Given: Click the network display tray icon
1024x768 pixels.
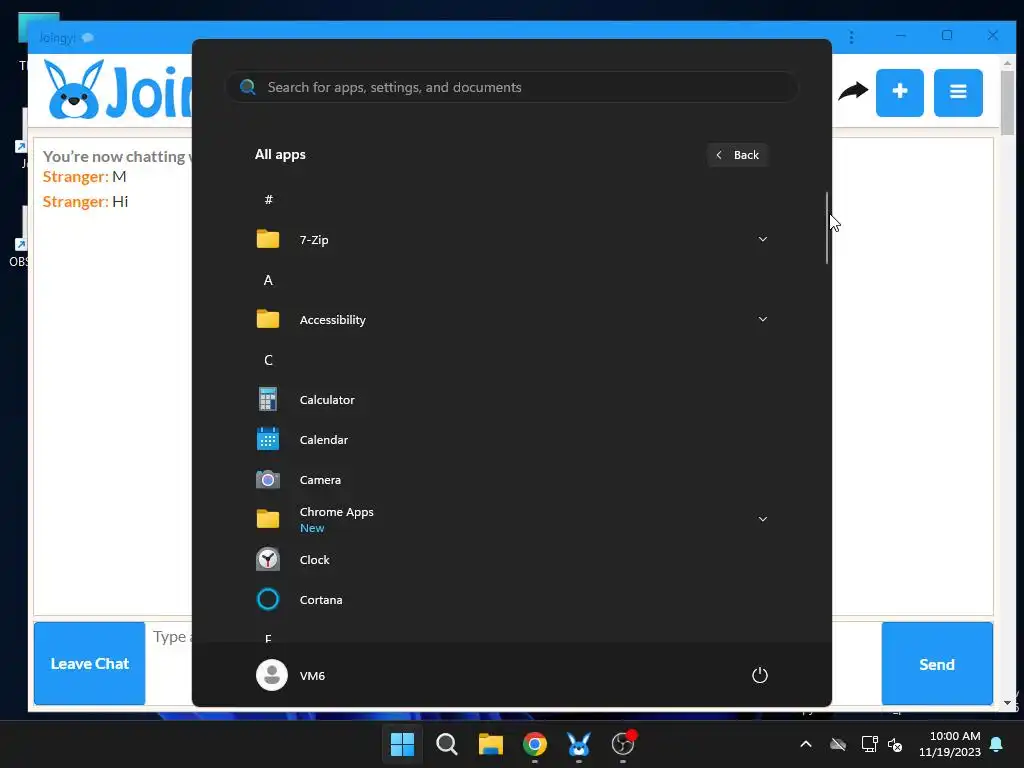Looking at the screenshot, I should [x=869, y=744].
